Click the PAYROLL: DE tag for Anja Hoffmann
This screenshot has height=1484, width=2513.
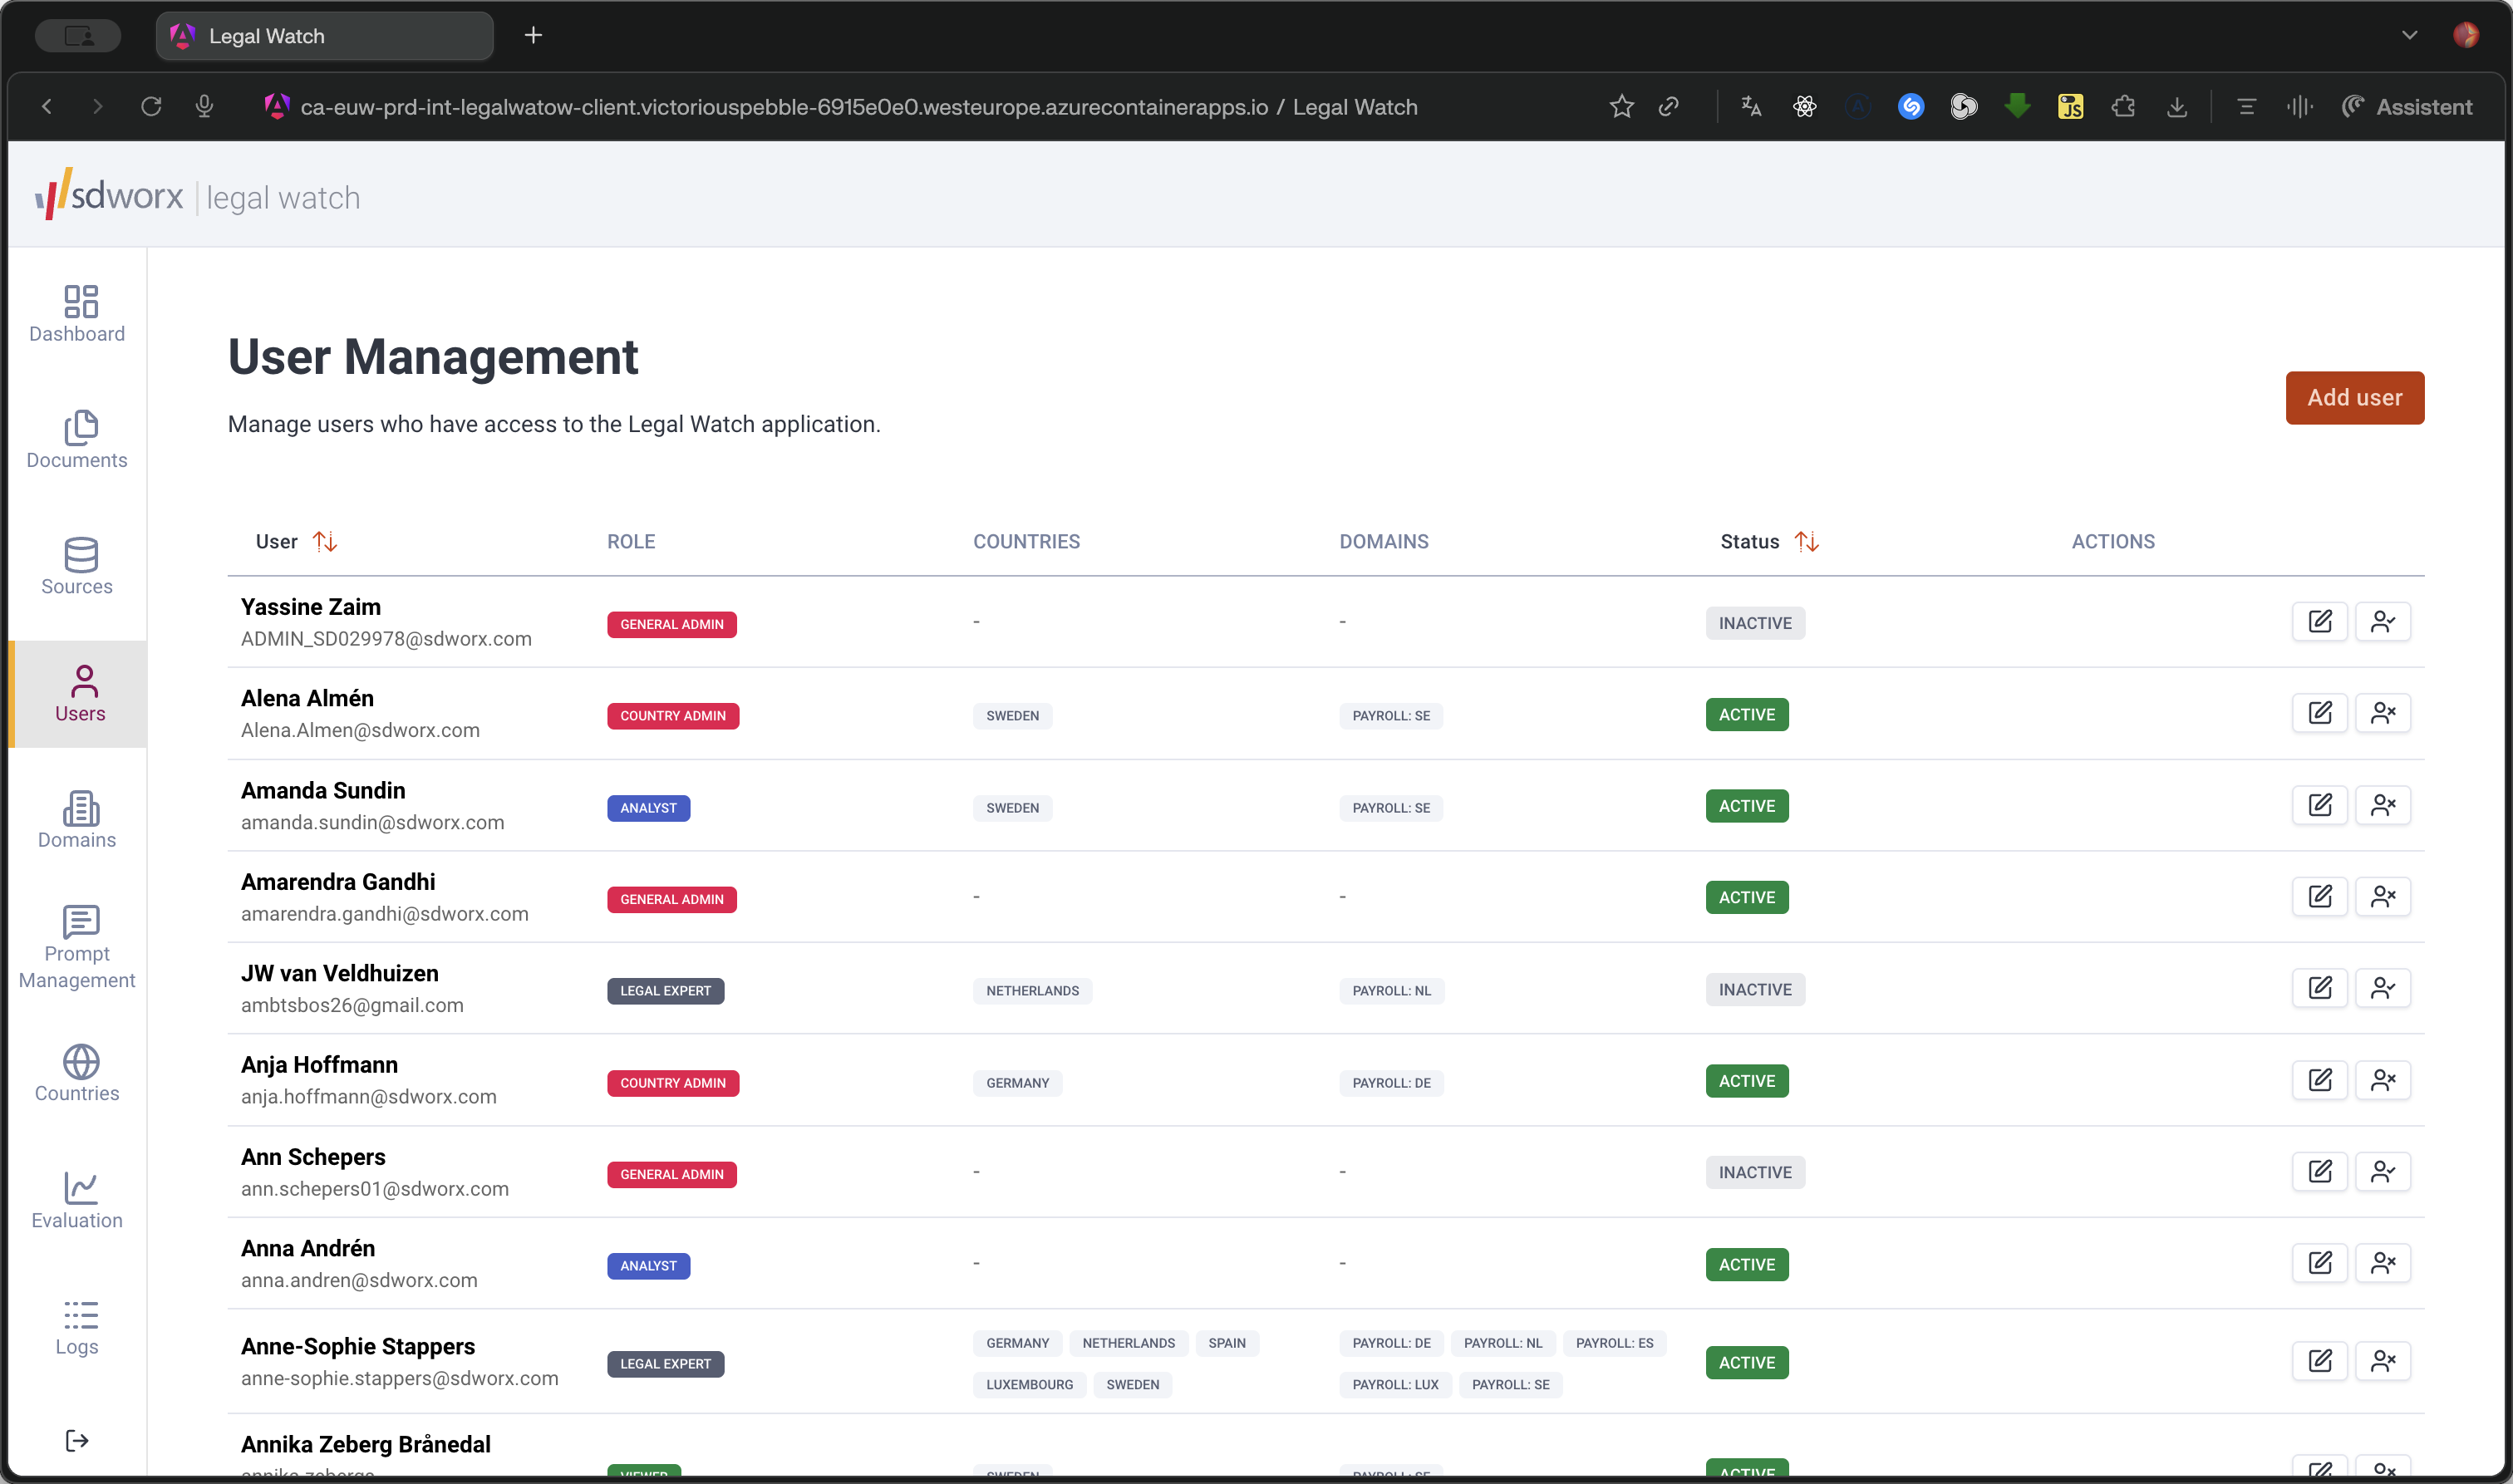[1391, 1083]
